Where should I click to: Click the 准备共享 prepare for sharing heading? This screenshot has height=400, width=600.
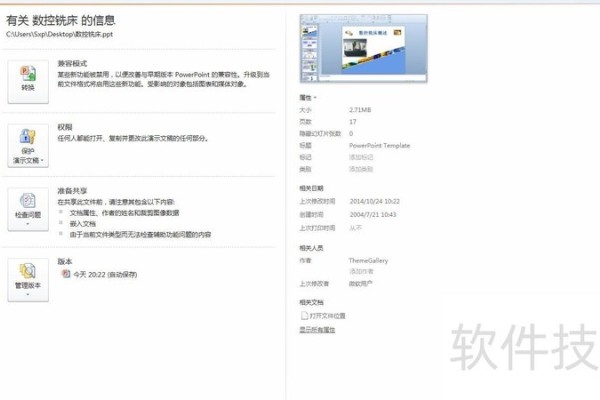[x=72, y=191]
